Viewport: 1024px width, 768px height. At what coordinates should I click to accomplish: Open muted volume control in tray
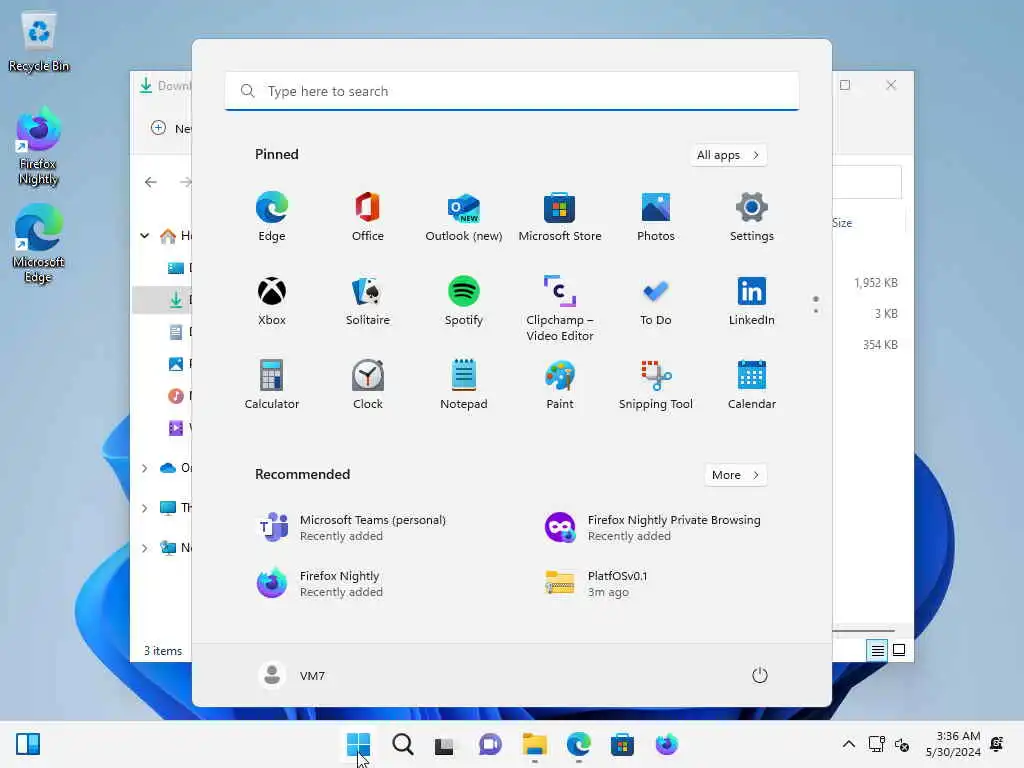[x=902, y=744]
